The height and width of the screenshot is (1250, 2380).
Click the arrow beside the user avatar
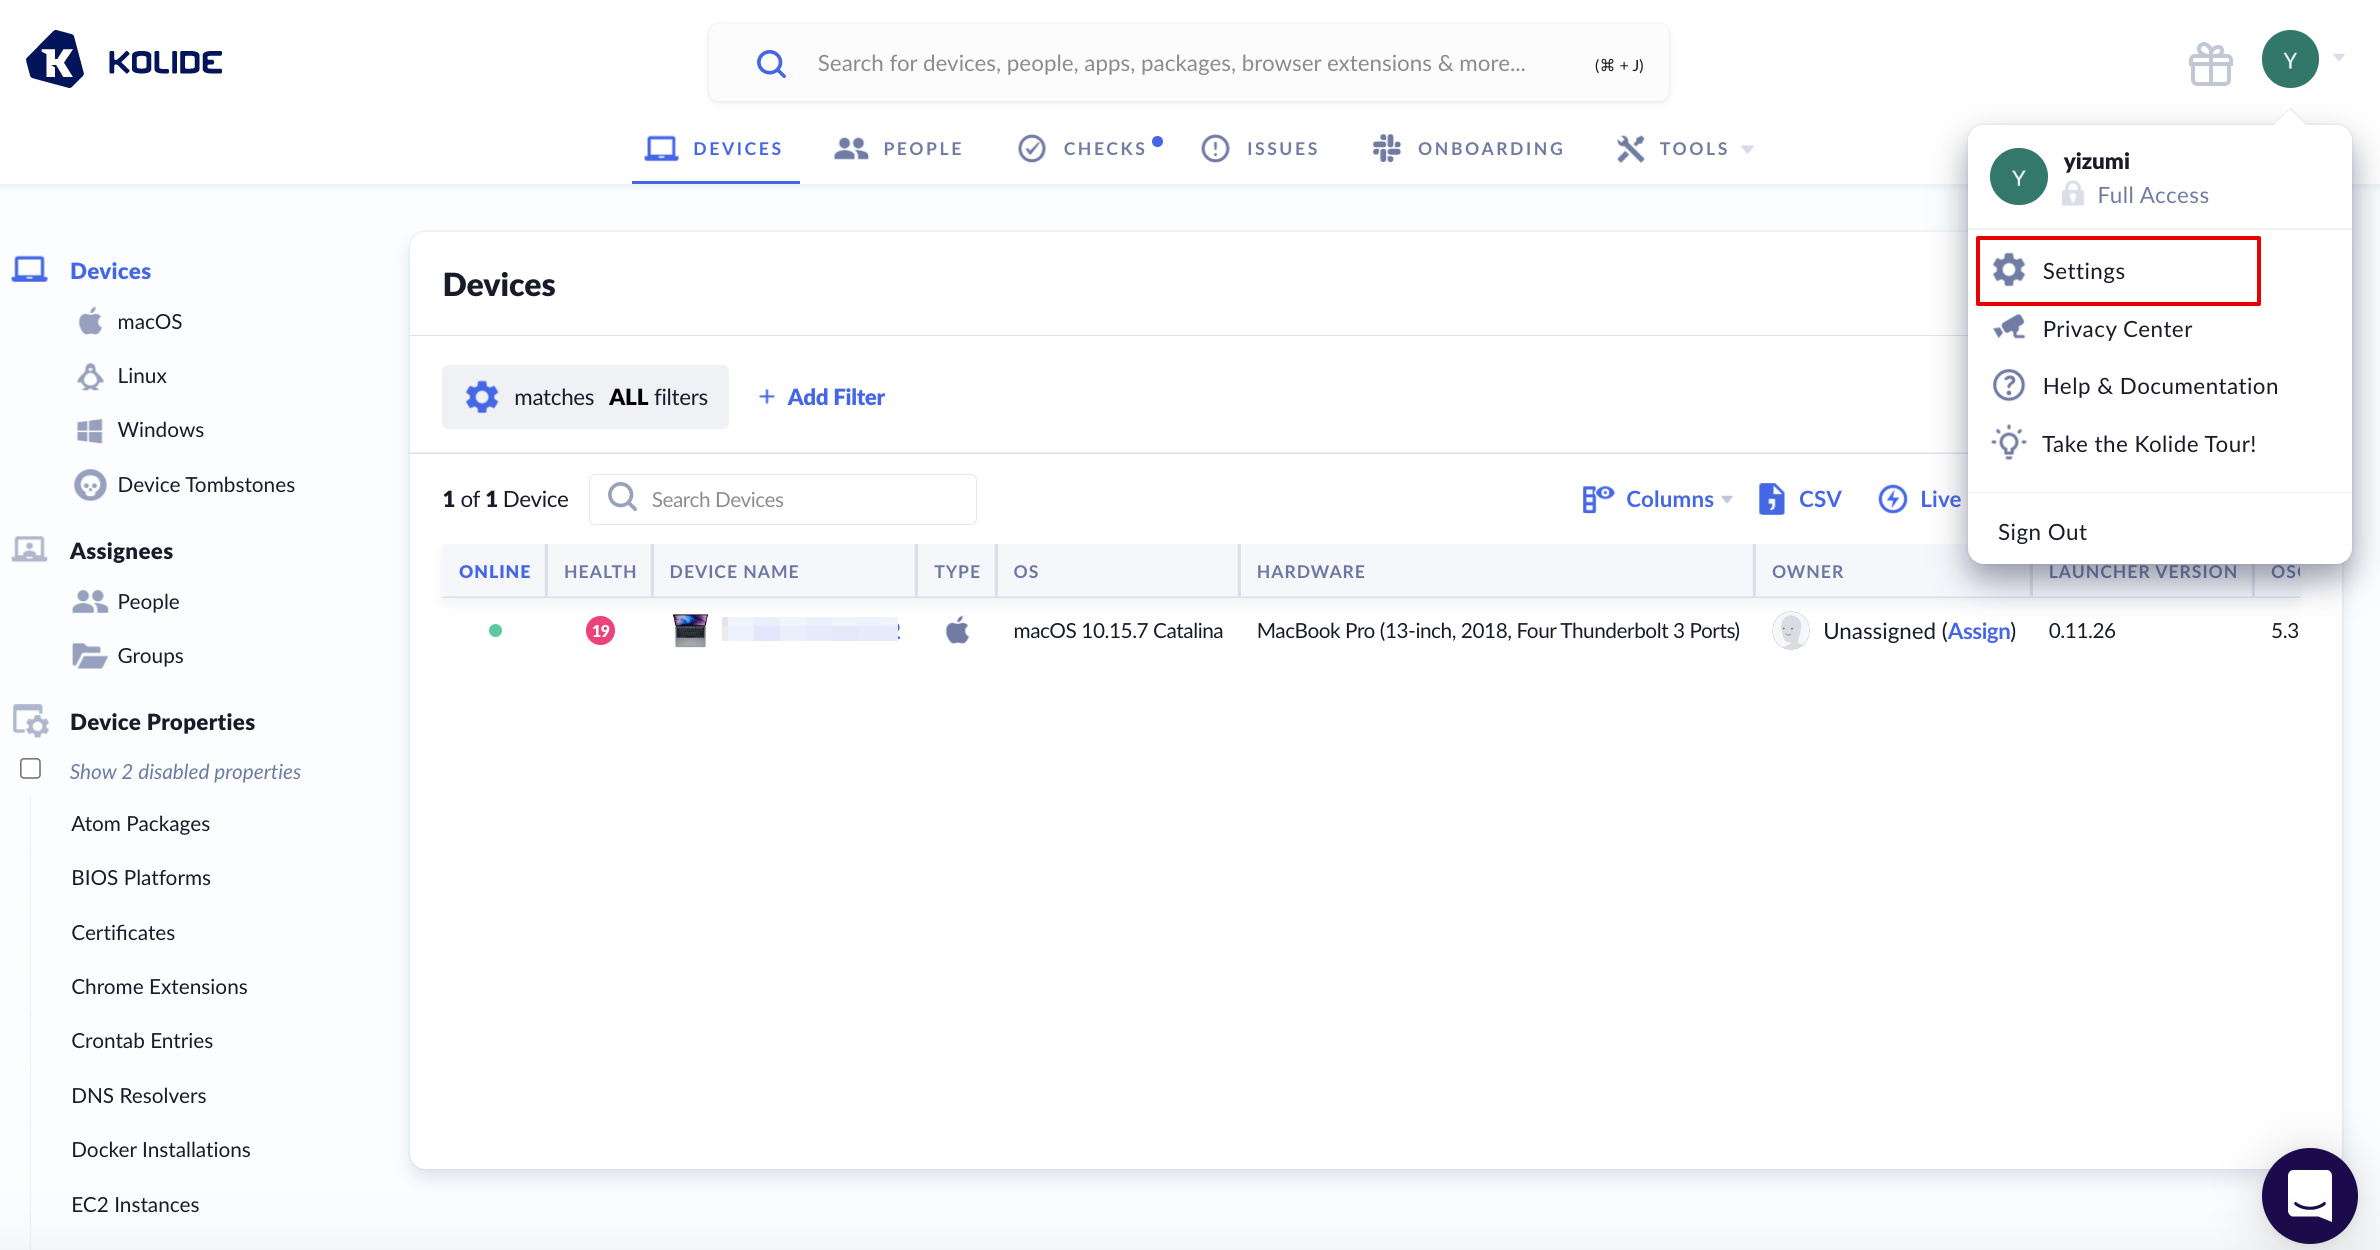pyautogui.click(x=2339, y=58)
